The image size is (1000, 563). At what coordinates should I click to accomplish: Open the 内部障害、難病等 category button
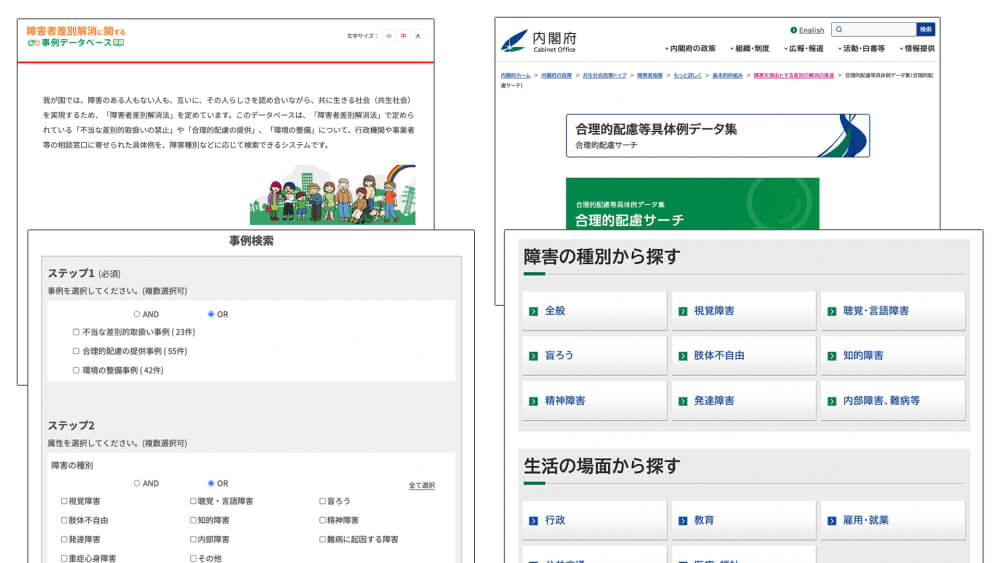click(892, 401)
